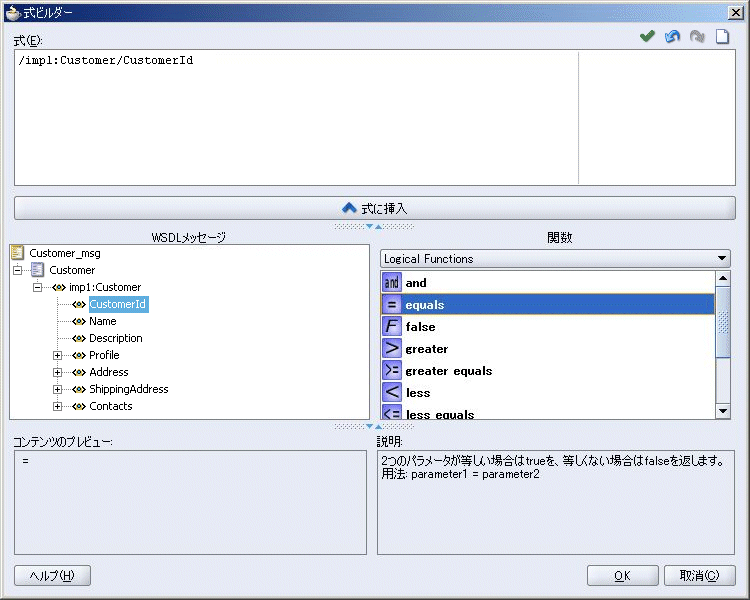Viewport: 750px width, 600px height.
Task: Click the Profile element icon
Action: pos(79,355)
